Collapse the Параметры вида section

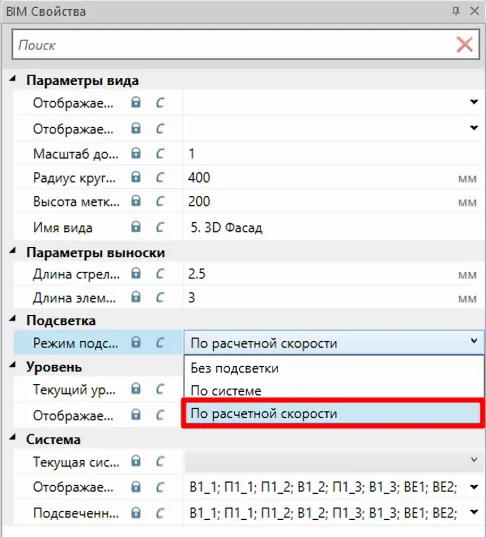pos(13,79)
